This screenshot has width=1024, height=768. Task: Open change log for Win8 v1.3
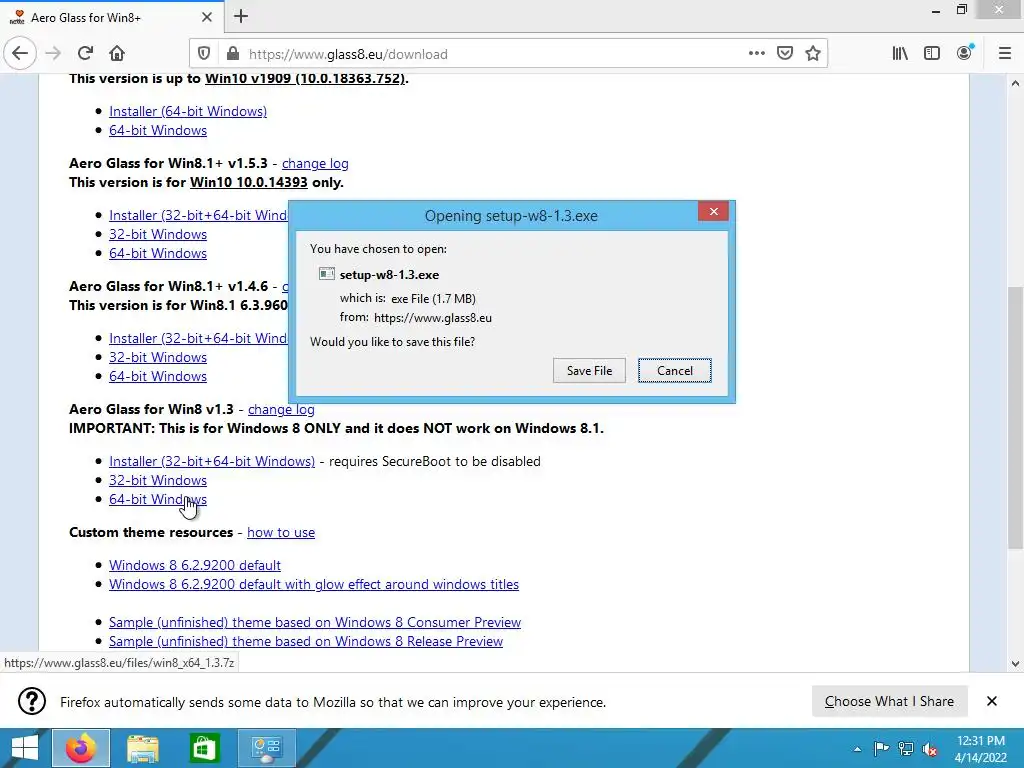point(281,409)
